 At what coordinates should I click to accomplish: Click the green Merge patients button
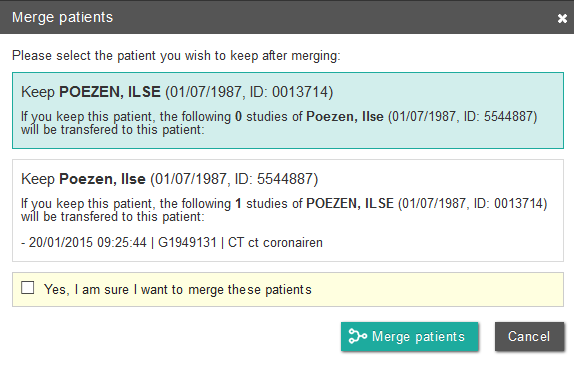(x=410, y=337)
